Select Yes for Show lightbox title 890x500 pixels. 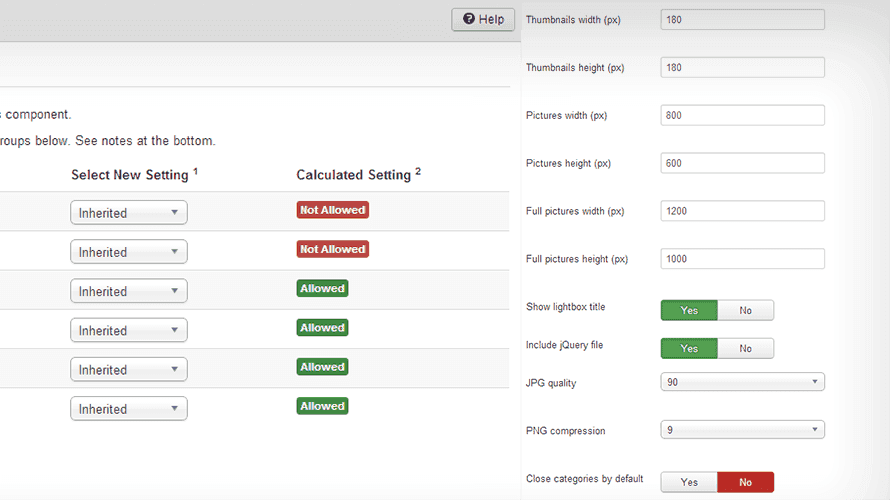coord(689,311)
